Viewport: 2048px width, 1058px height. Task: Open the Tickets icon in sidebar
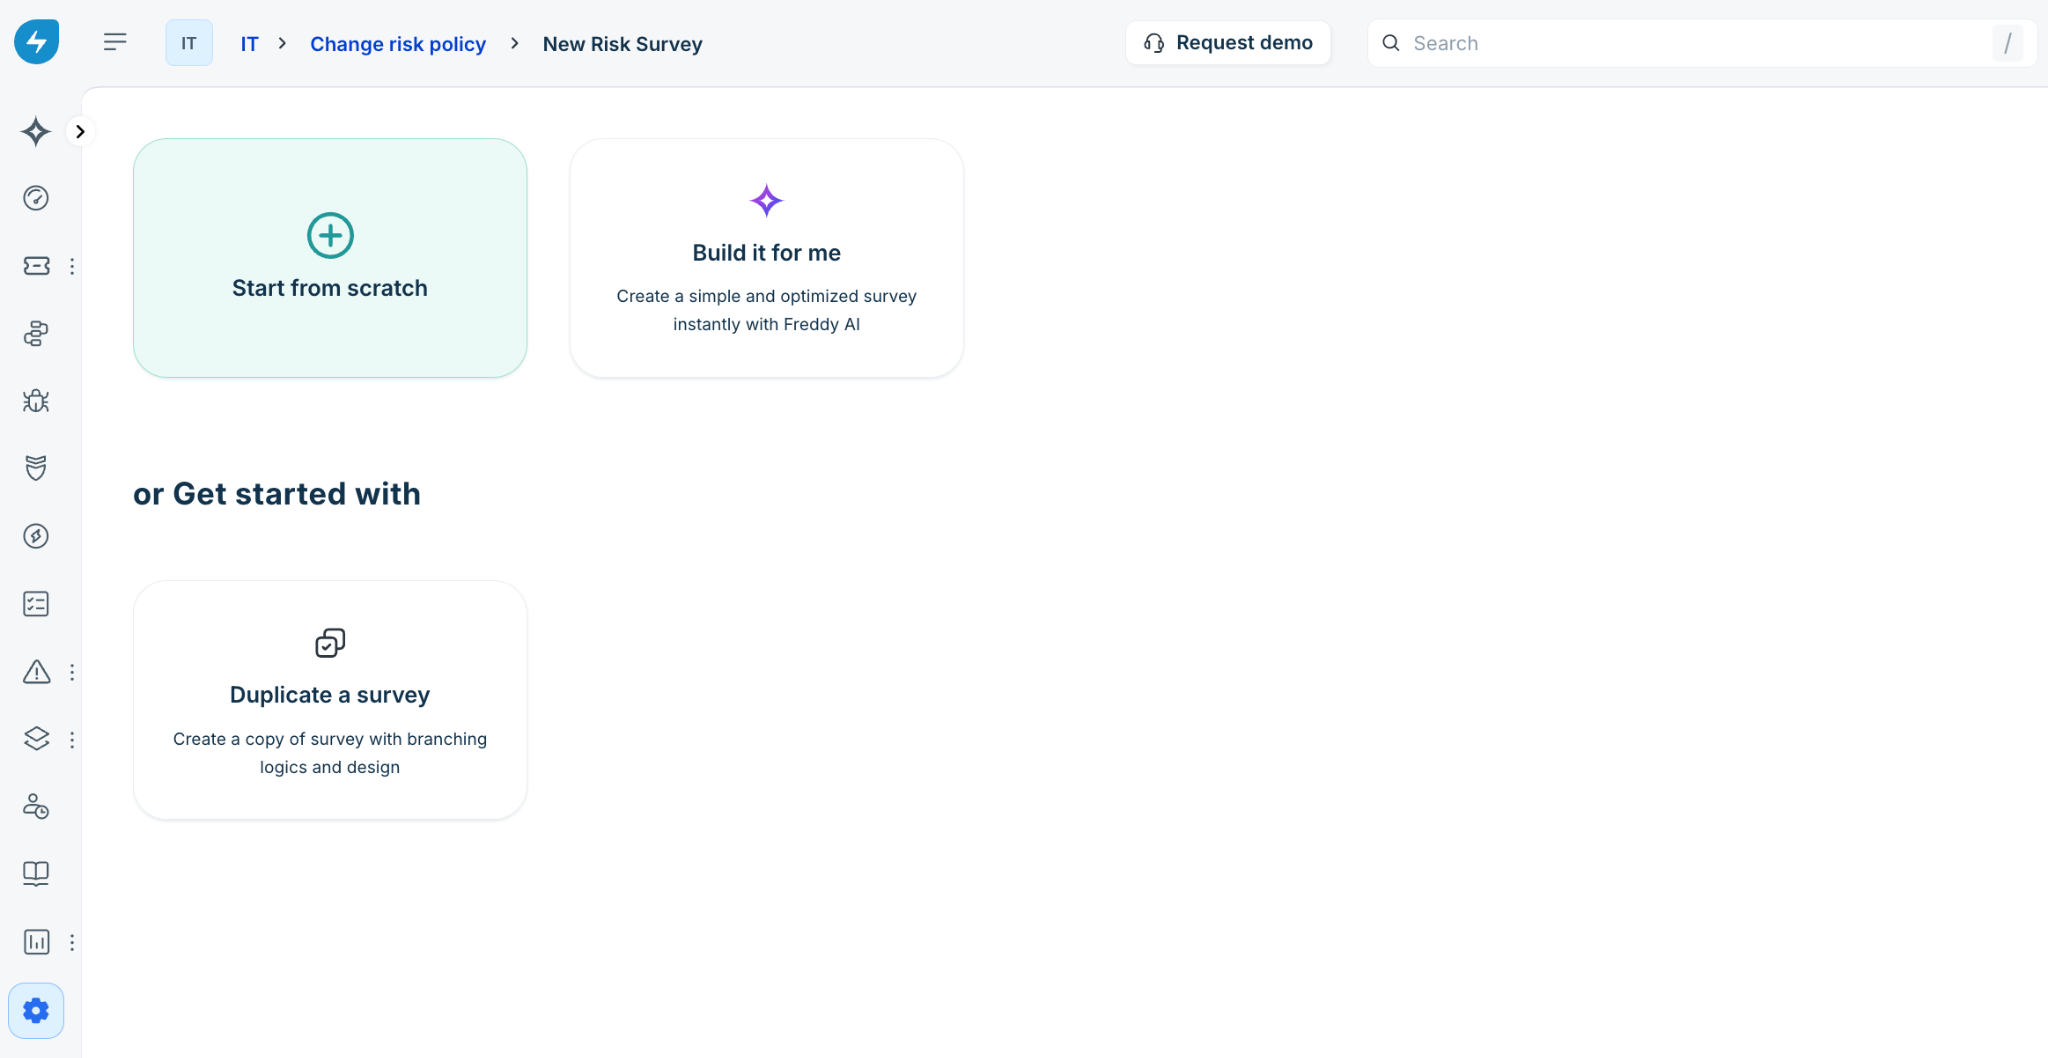tap(36, 266)
